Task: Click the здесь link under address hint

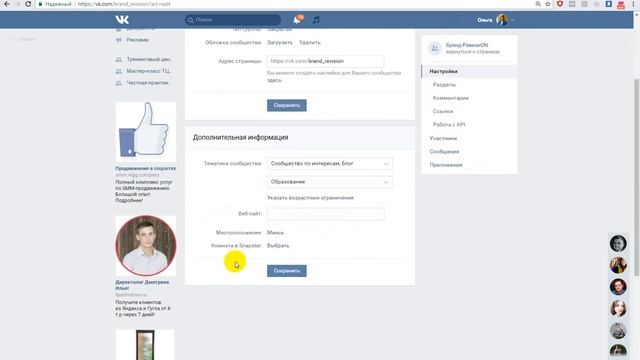Action: [x=274, y=80]
